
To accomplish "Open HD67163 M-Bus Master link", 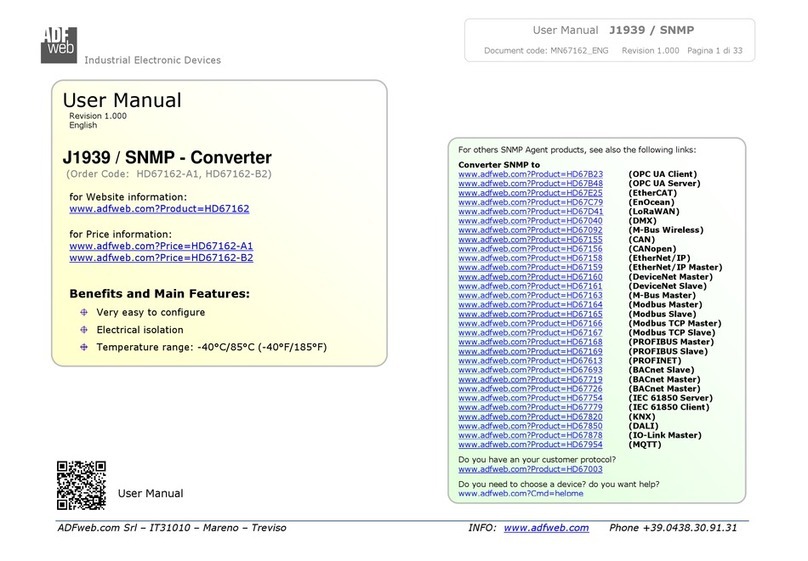I will [x=530, y=295].
